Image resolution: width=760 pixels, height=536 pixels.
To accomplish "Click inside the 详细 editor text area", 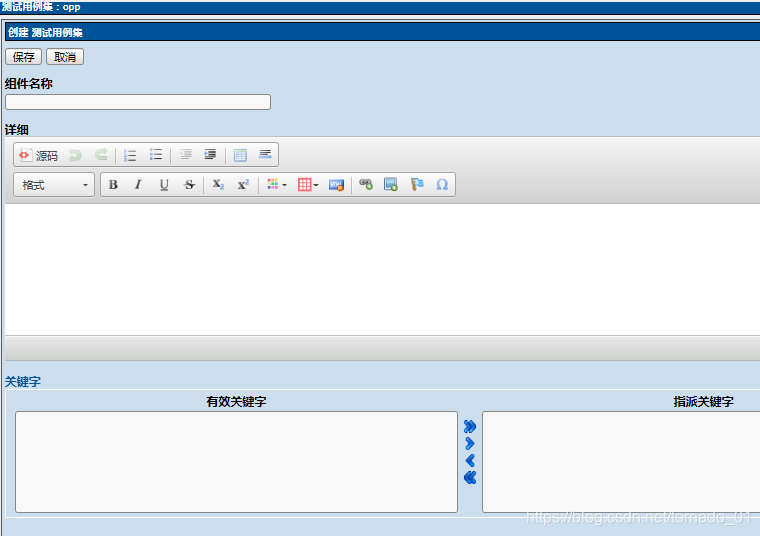I will 382,269.
